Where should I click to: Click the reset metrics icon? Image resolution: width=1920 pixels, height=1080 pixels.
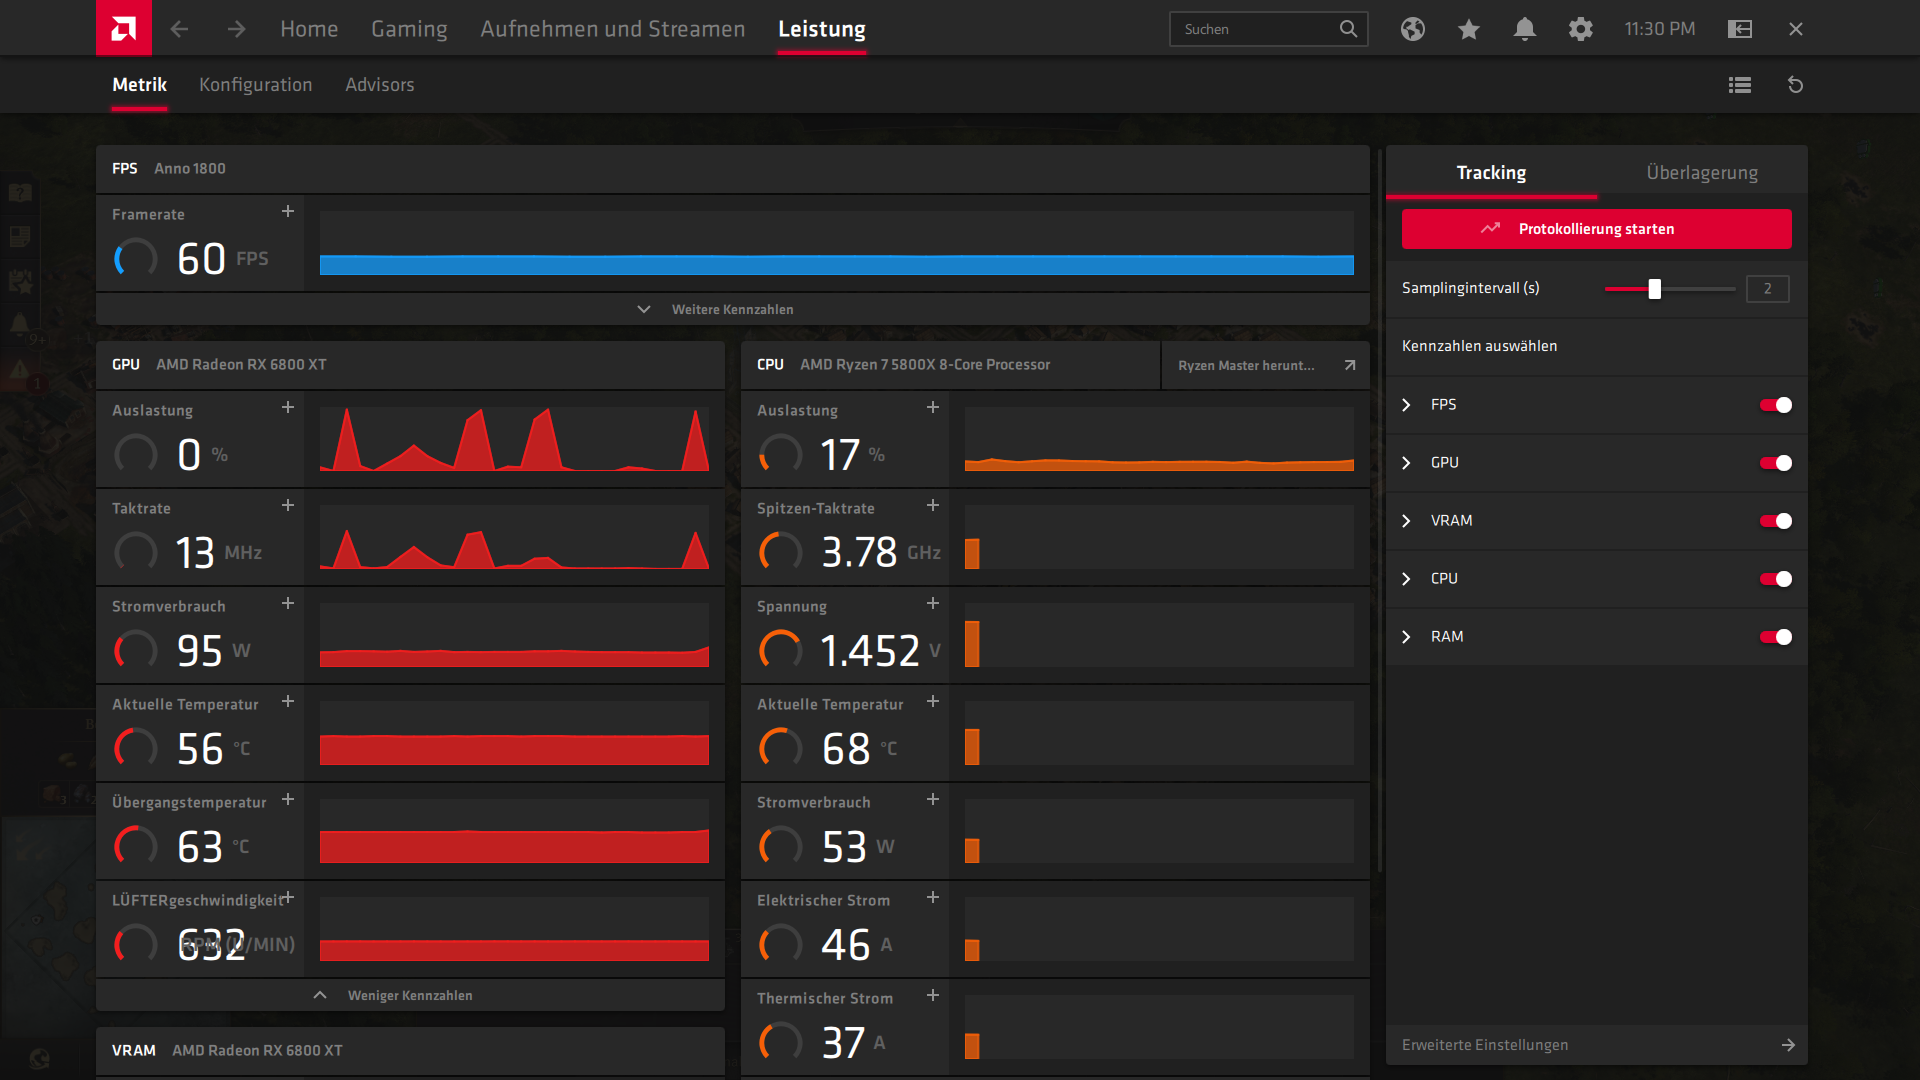click(1795, 85)
